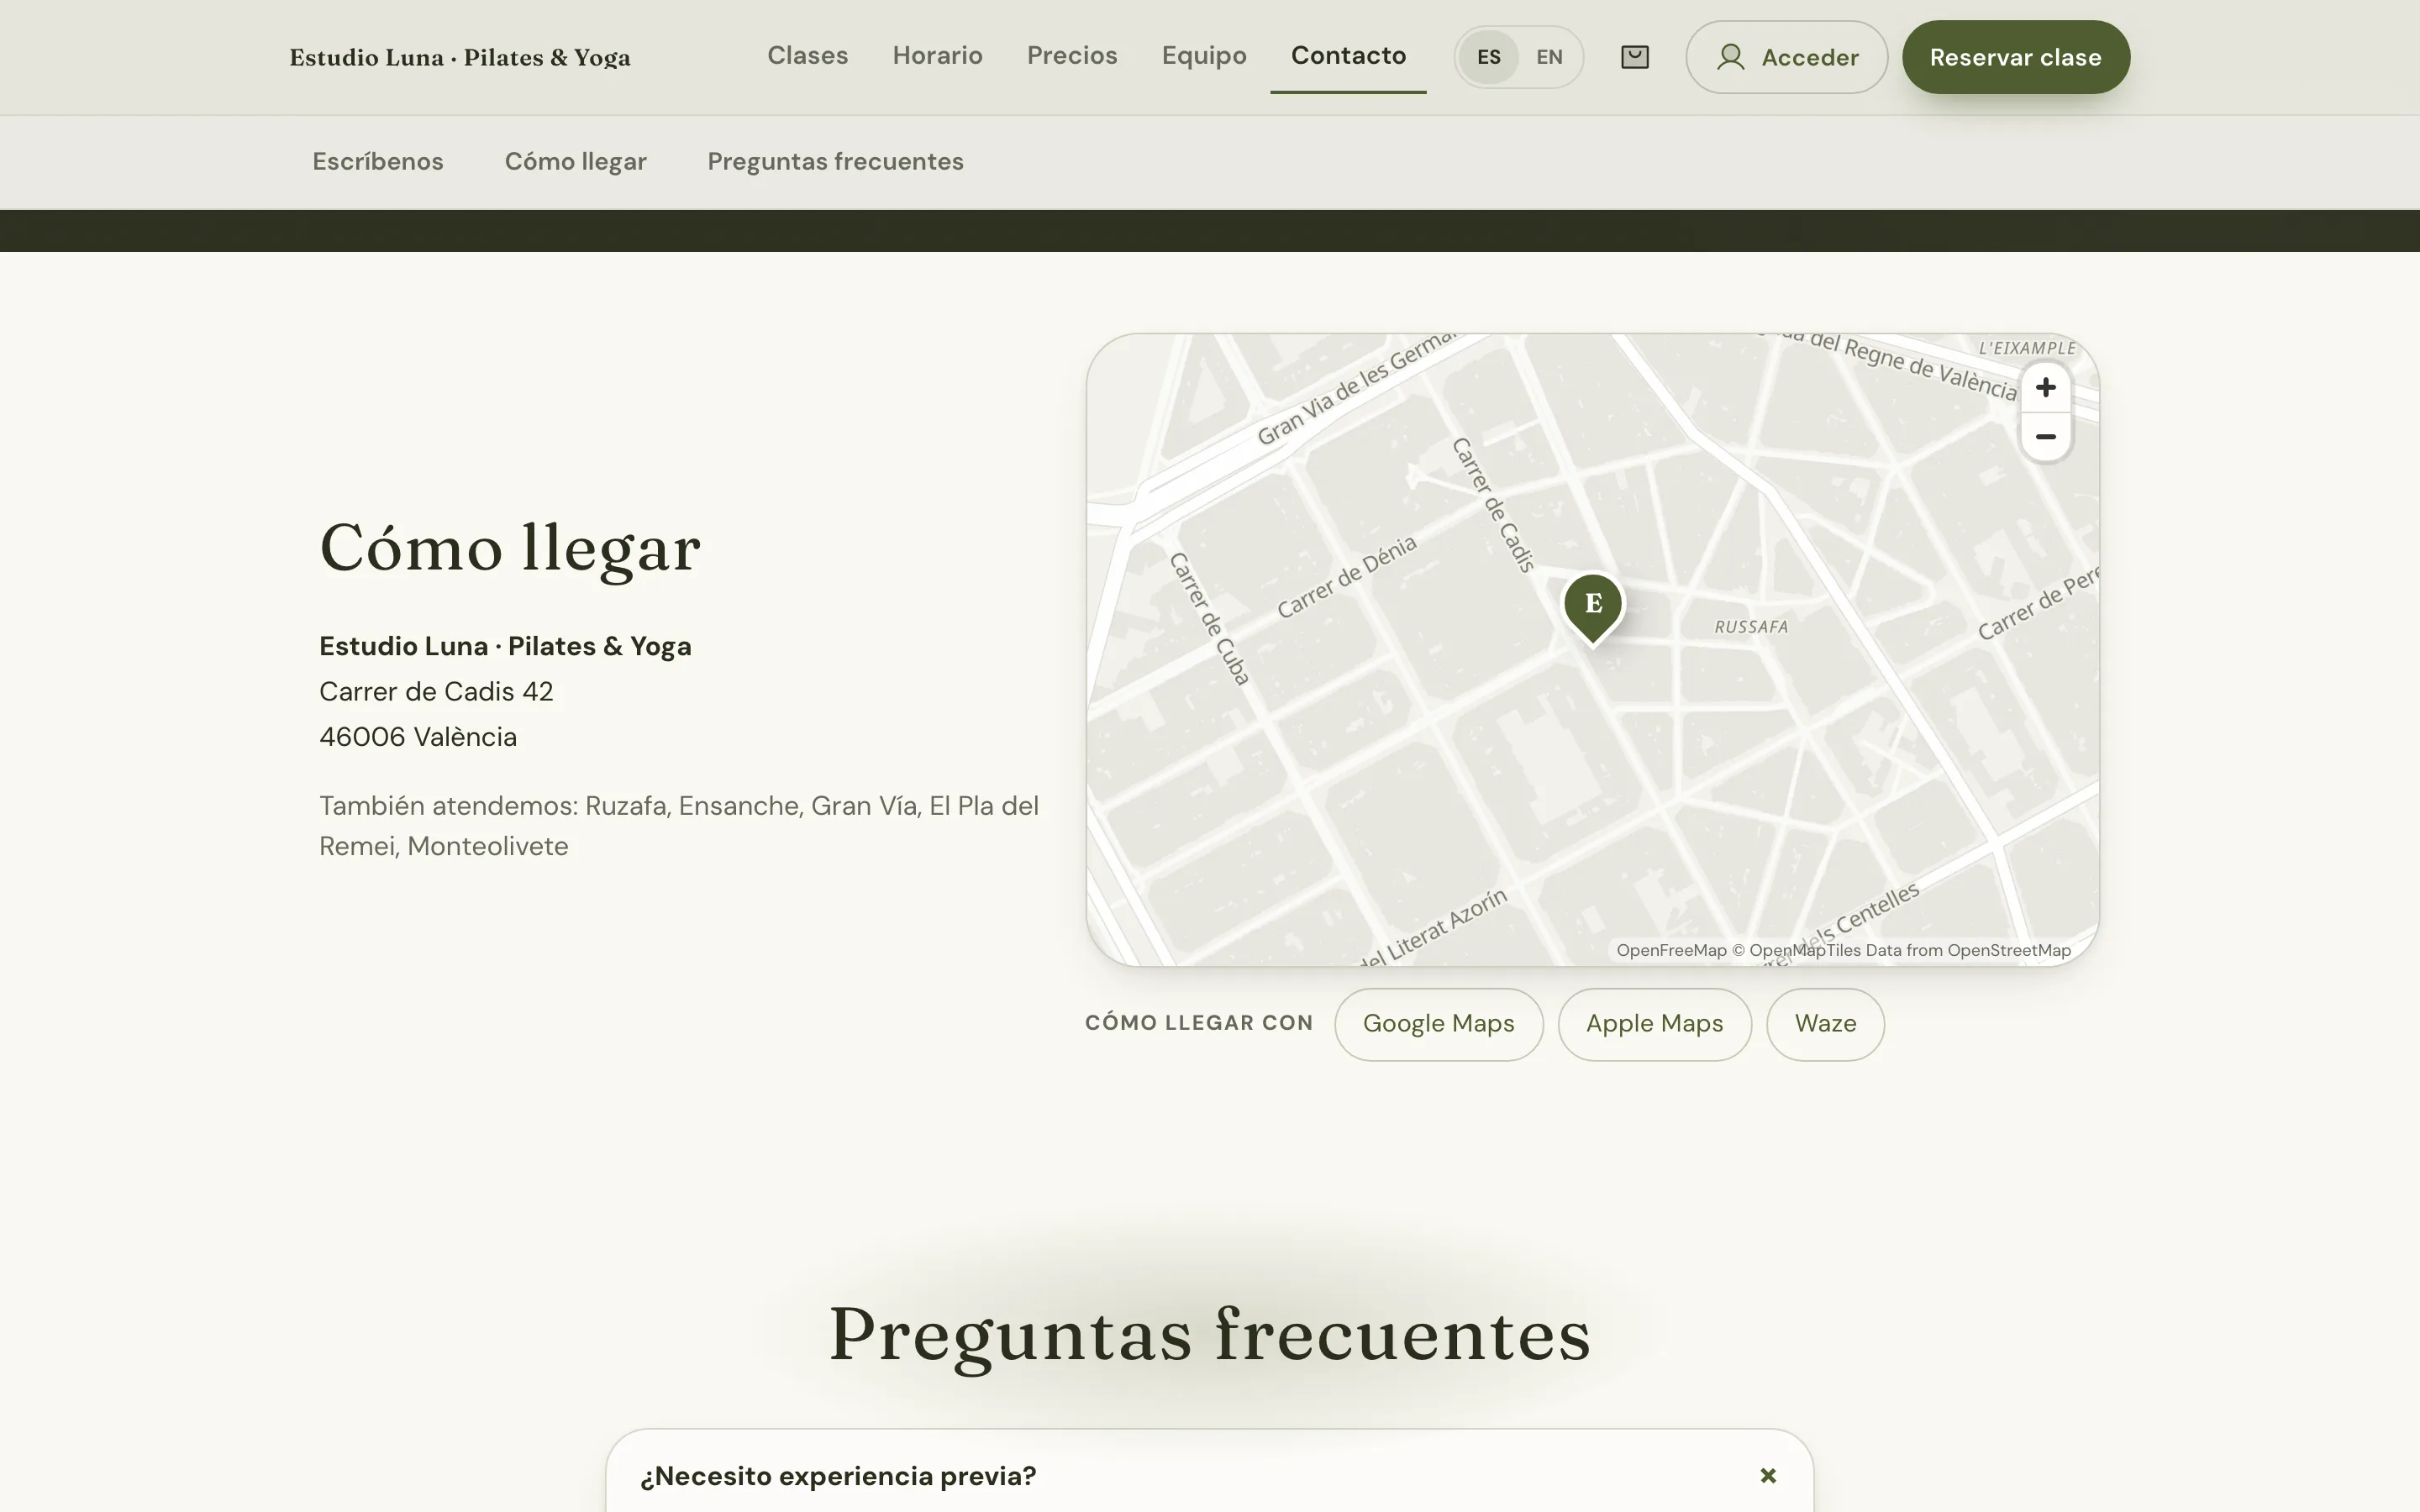Click the 'CÓMO LLEGAR CON' label
The width and height of the screenshot is (2420, 1512).
[1199, 1023]
